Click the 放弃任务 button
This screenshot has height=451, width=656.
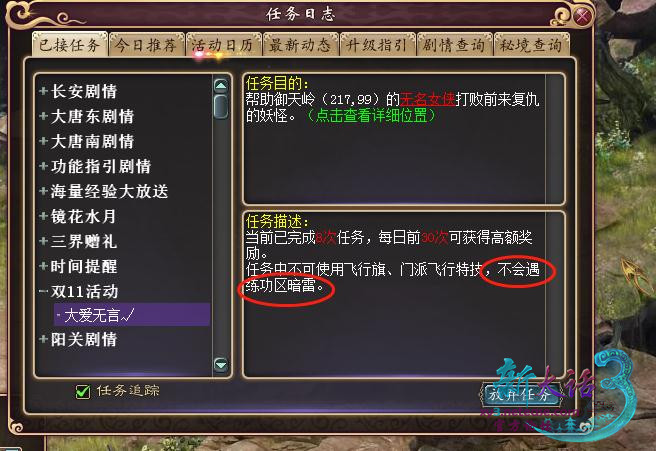tap(520, 394)
